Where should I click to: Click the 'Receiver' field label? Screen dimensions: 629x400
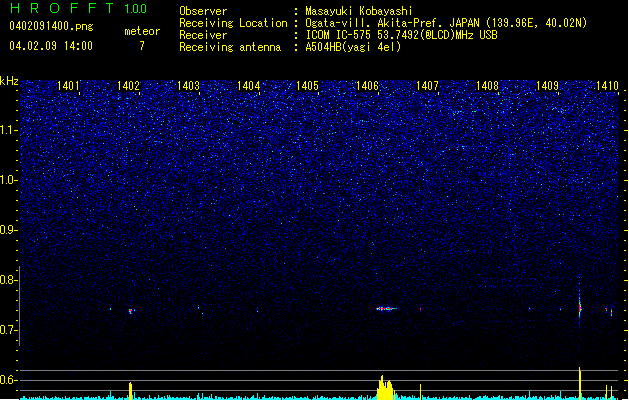(203, 35)
